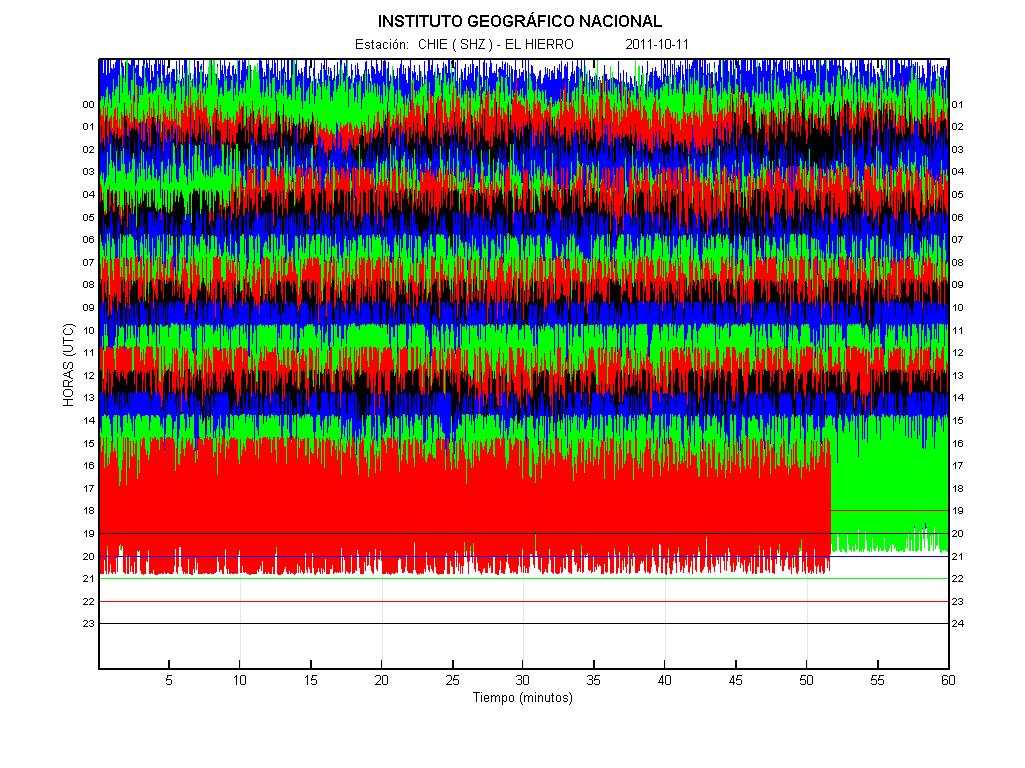Click hour label 00 on left axis
1025x768 pixels.
(88, 105)
